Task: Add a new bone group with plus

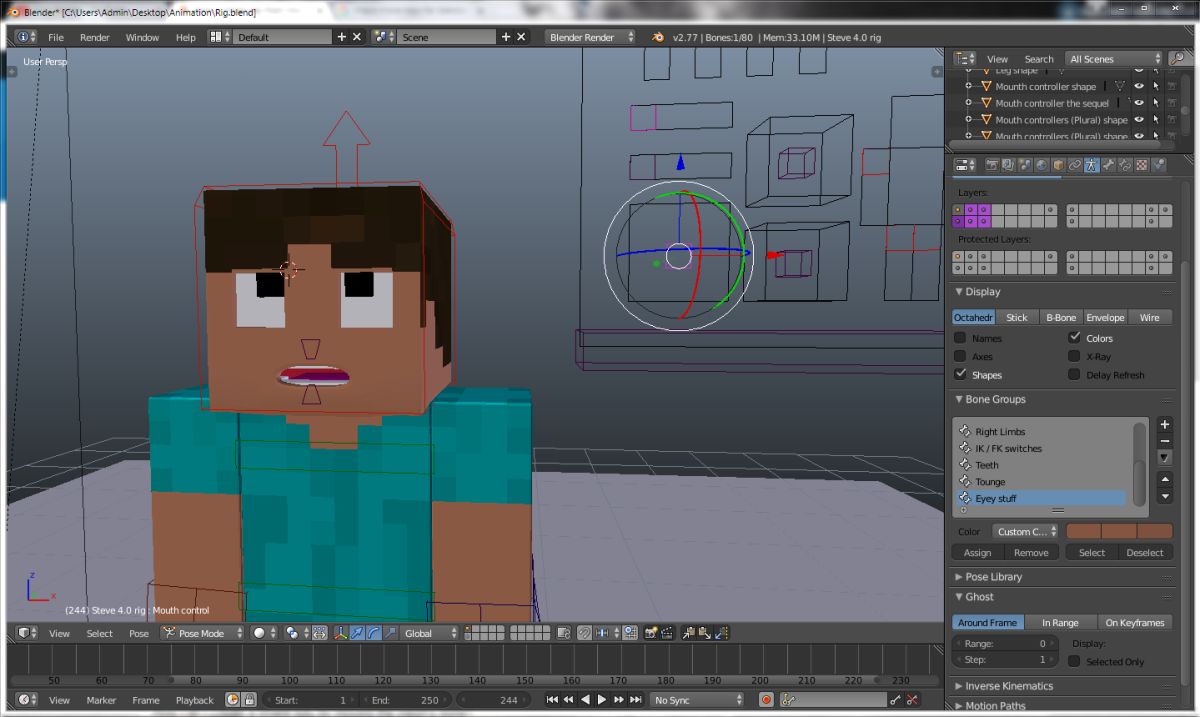Action: (1165, 425)
